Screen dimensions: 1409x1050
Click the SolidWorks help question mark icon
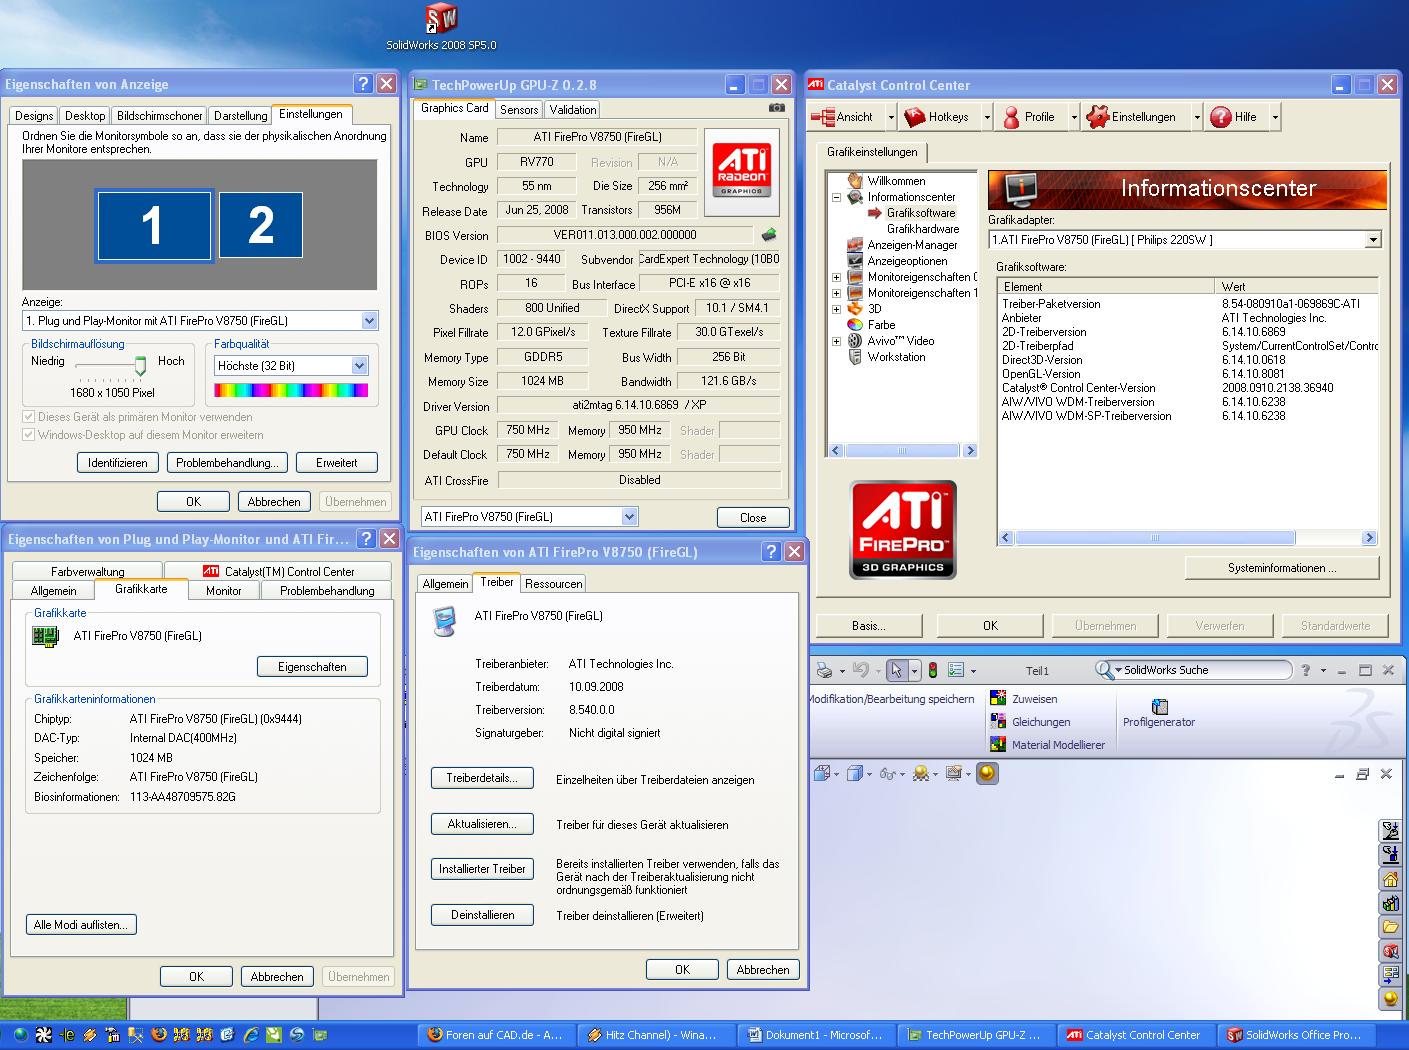(x=1305, y=670)
